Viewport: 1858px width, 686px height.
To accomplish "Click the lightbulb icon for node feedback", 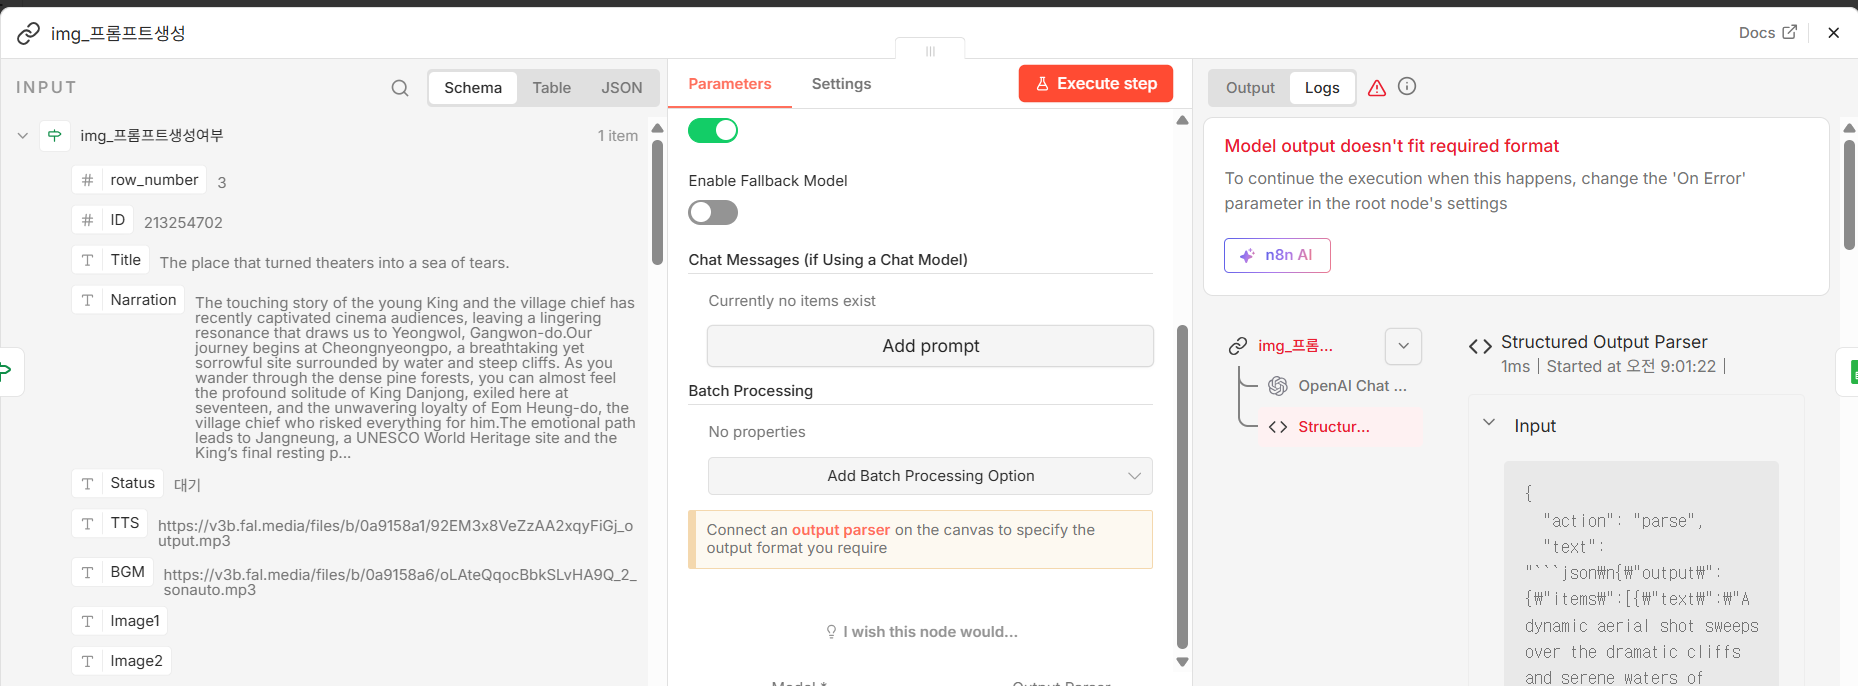I will coord(831,632).
